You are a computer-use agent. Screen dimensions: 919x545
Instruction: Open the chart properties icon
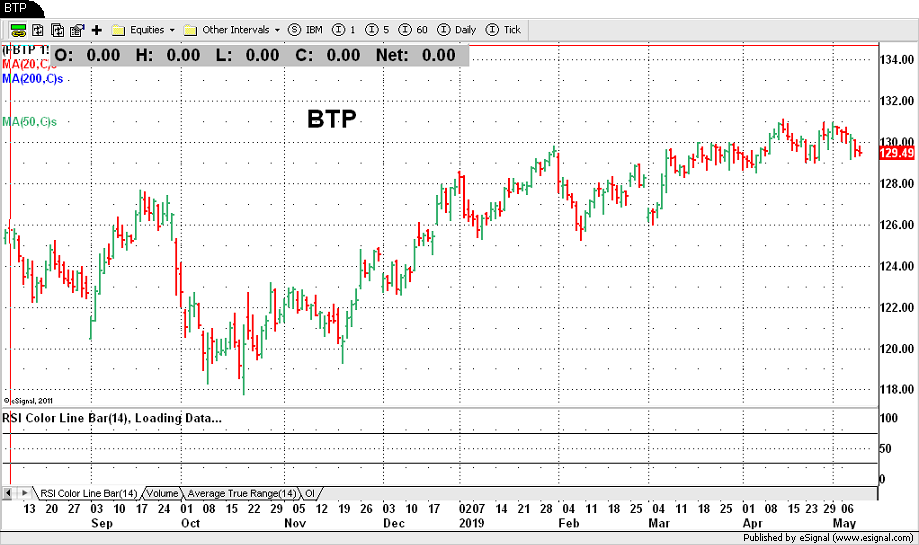77,30
